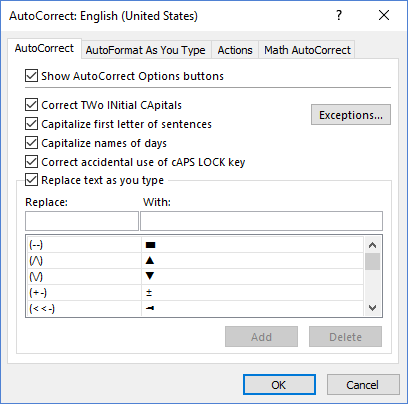Screen dimensions: 408x404
Task: Click the help question mark icon
Action: point(339,15)
